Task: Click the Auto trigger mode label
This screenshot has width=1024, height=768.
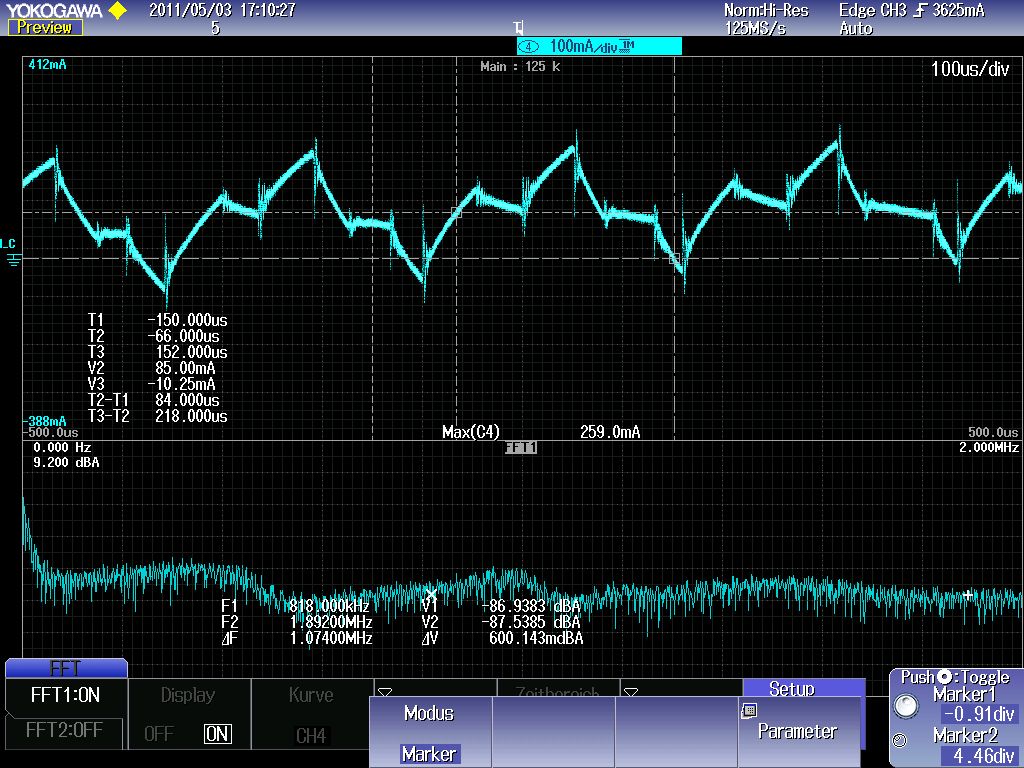Action: [856, 29]
